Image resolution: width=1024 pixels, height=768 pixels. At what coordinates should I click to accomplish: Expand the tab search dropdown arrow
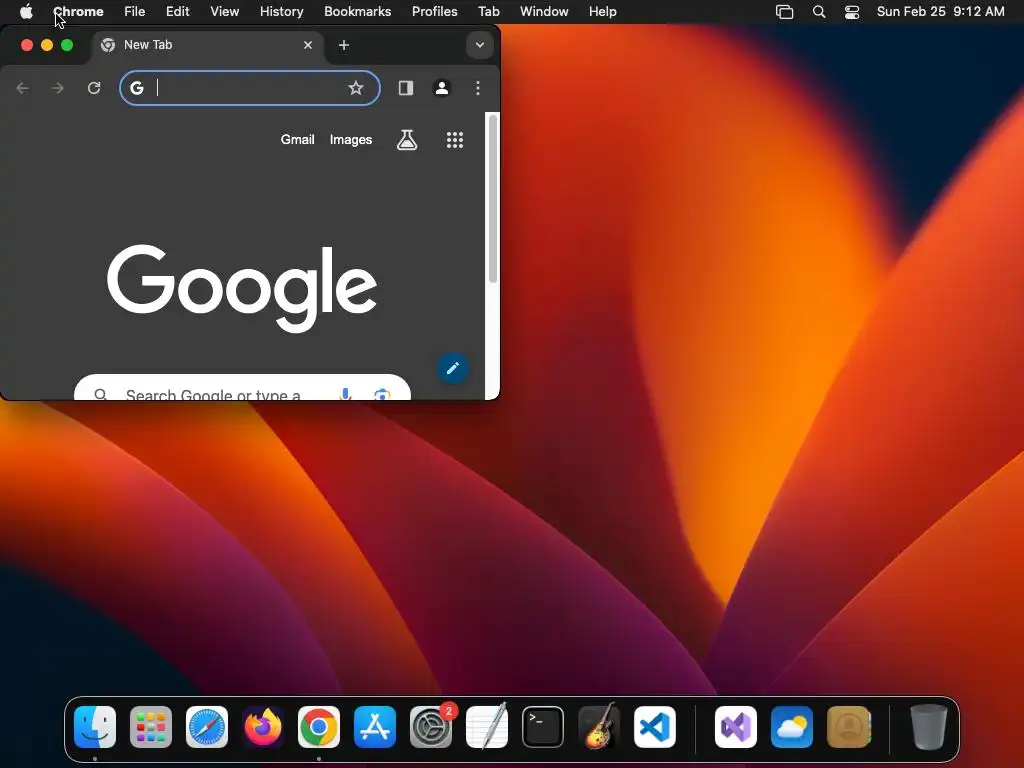coord(480,45)
